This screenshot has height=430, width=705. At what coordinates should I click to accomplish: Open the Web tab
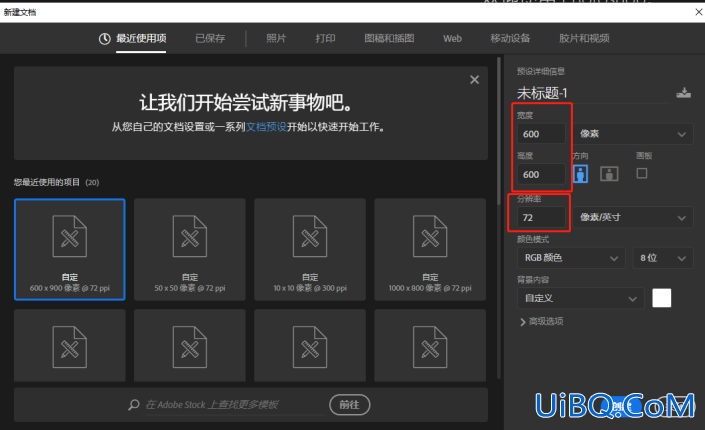[x=452, y=39]
